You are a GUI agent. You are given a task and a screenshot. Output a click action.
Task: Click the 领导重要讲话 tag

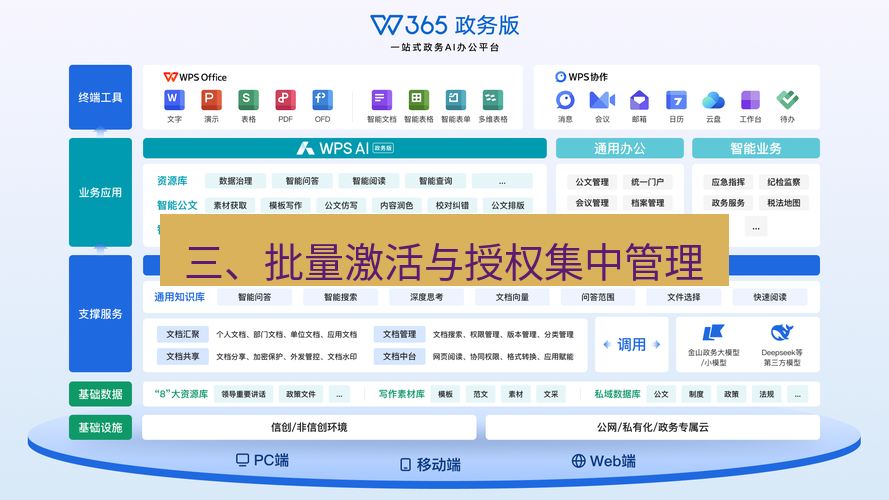point(243,394)
